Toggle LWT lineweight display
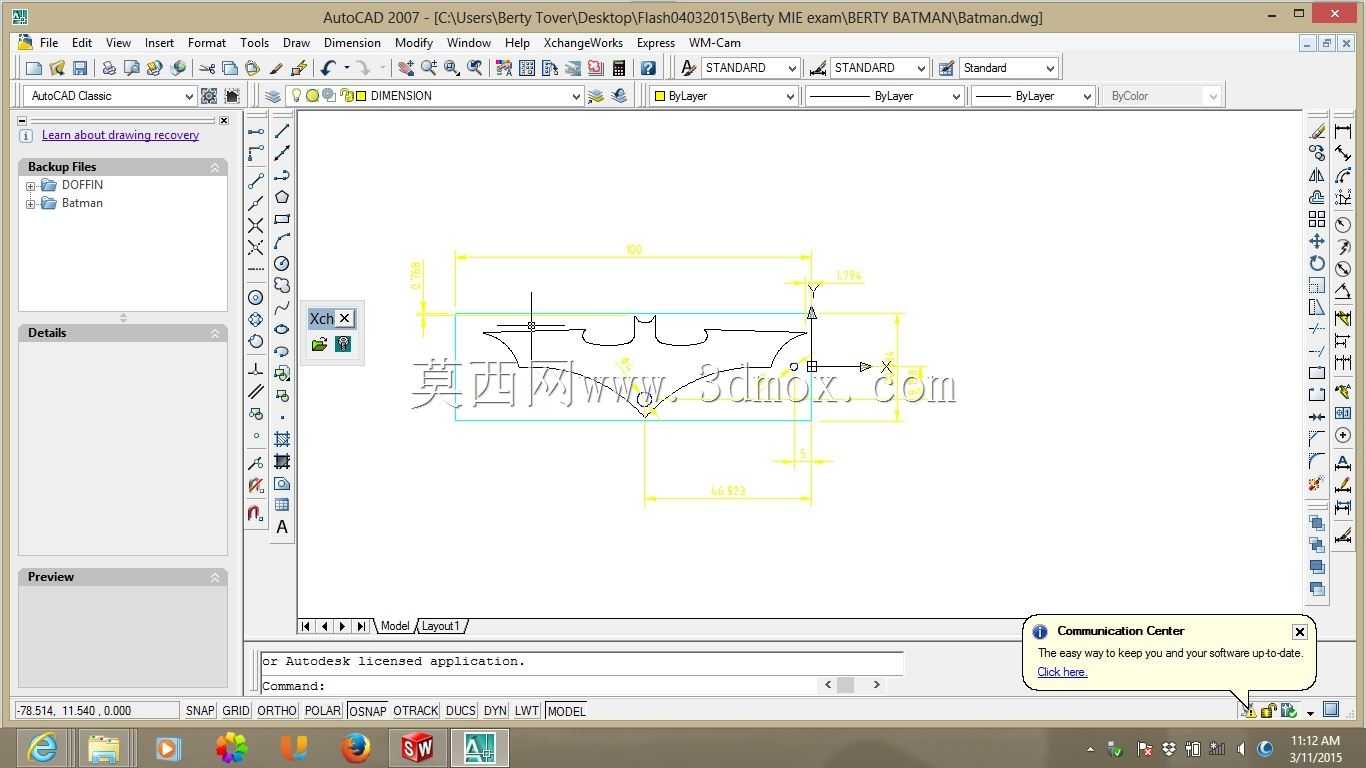Screen dimensions: 1366x768 (527, 711)
